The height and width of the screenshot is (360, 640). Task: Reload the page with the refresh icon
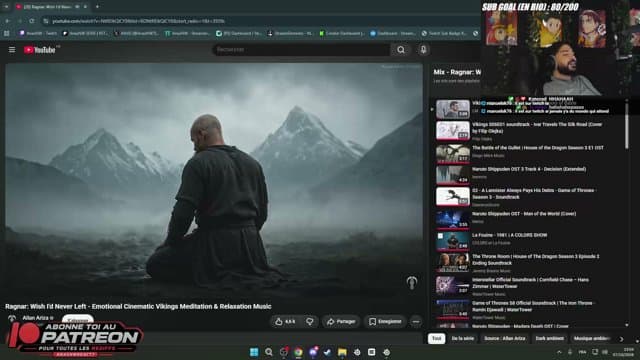pyautogui.click(x=32, y=21)
